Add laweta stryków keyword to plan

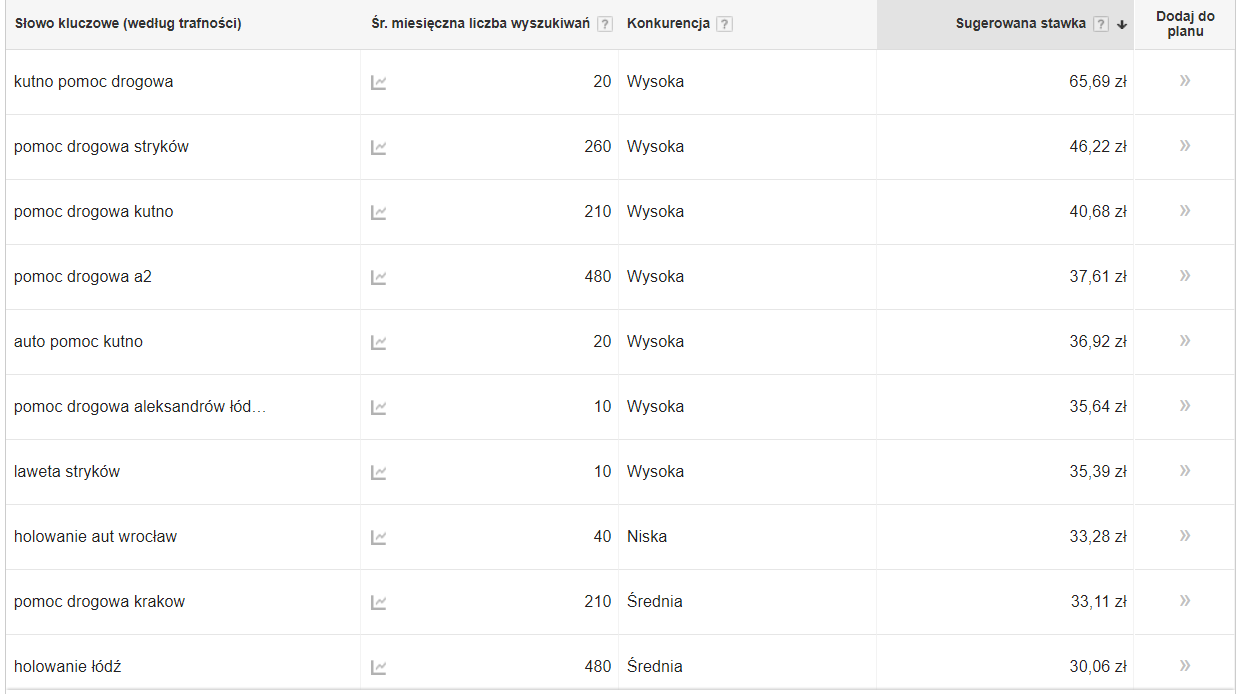coord(1185,471)
